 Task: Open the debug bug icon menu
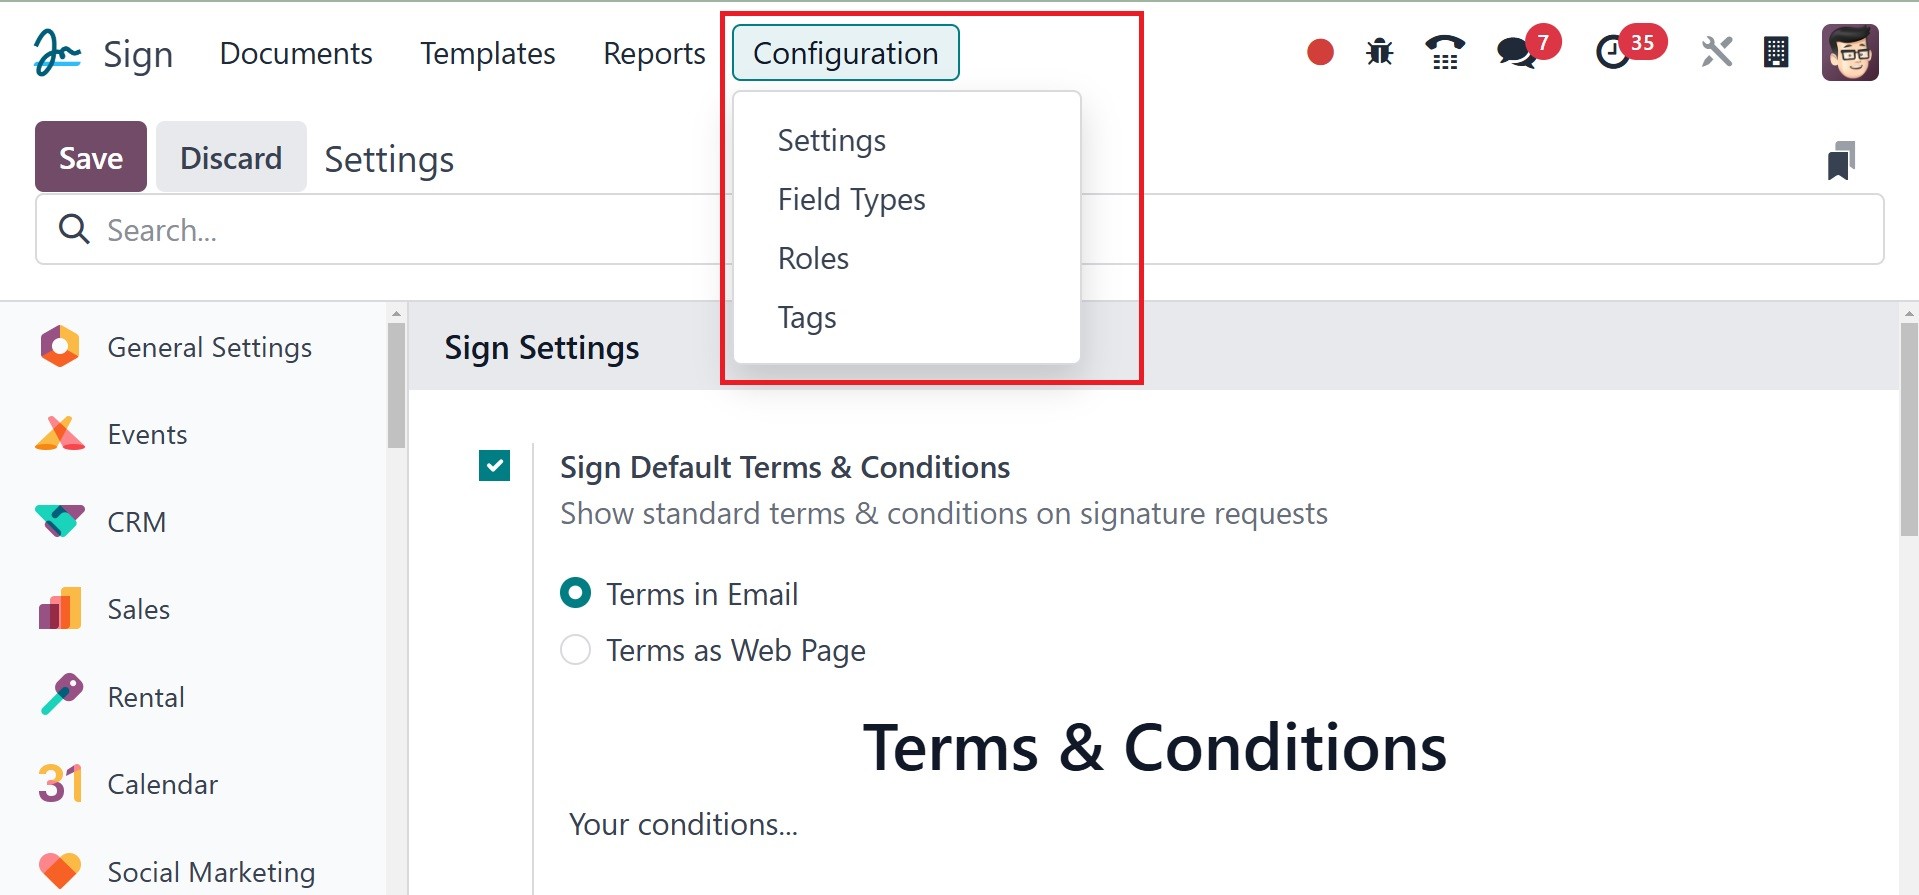1380,52
